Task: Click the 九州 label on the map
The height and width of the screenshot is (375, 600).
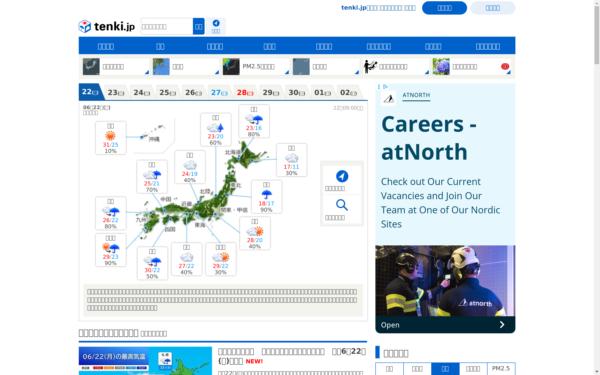Action: (141, 220)
